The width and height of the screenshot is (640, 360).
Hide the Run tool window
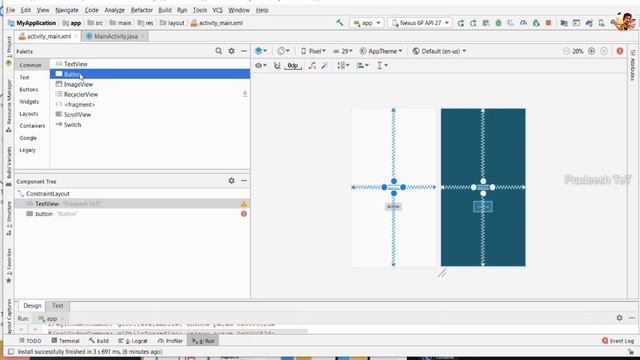coord(632,318)
